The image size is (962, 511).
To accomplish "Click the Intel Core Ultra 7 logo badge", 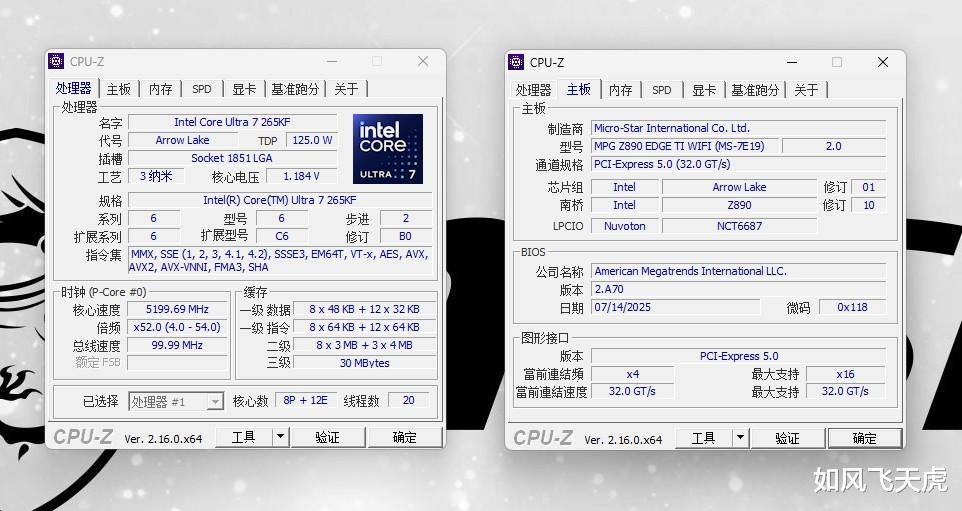I will [388, 148].
